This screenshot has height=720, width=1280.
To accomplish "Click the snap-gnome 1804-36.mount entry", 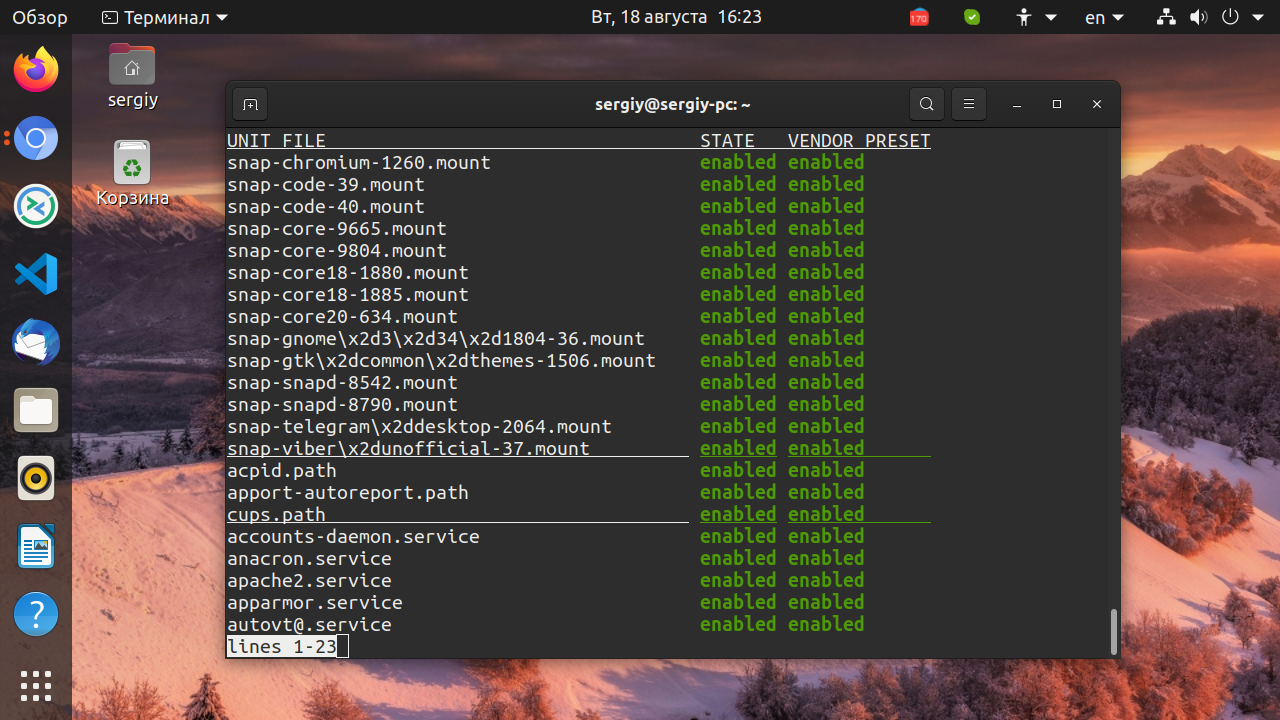I will point(436,338).
